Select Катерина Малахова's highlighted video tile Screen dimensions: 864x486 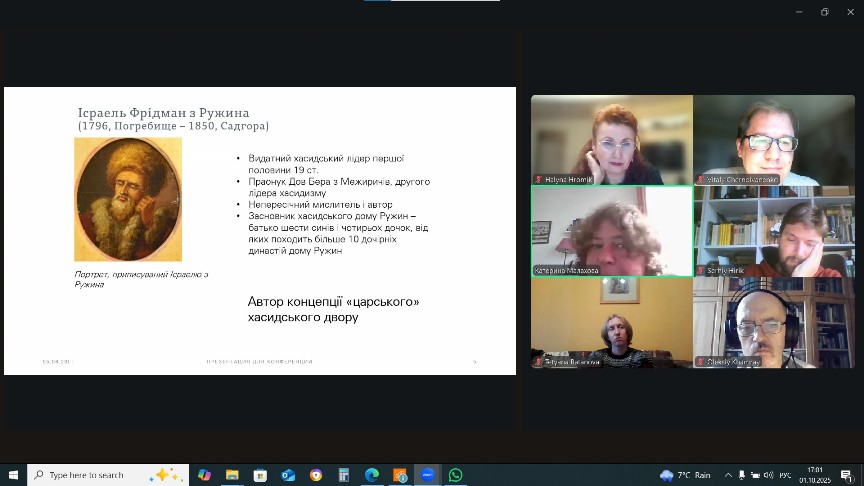tap(612, 231)
